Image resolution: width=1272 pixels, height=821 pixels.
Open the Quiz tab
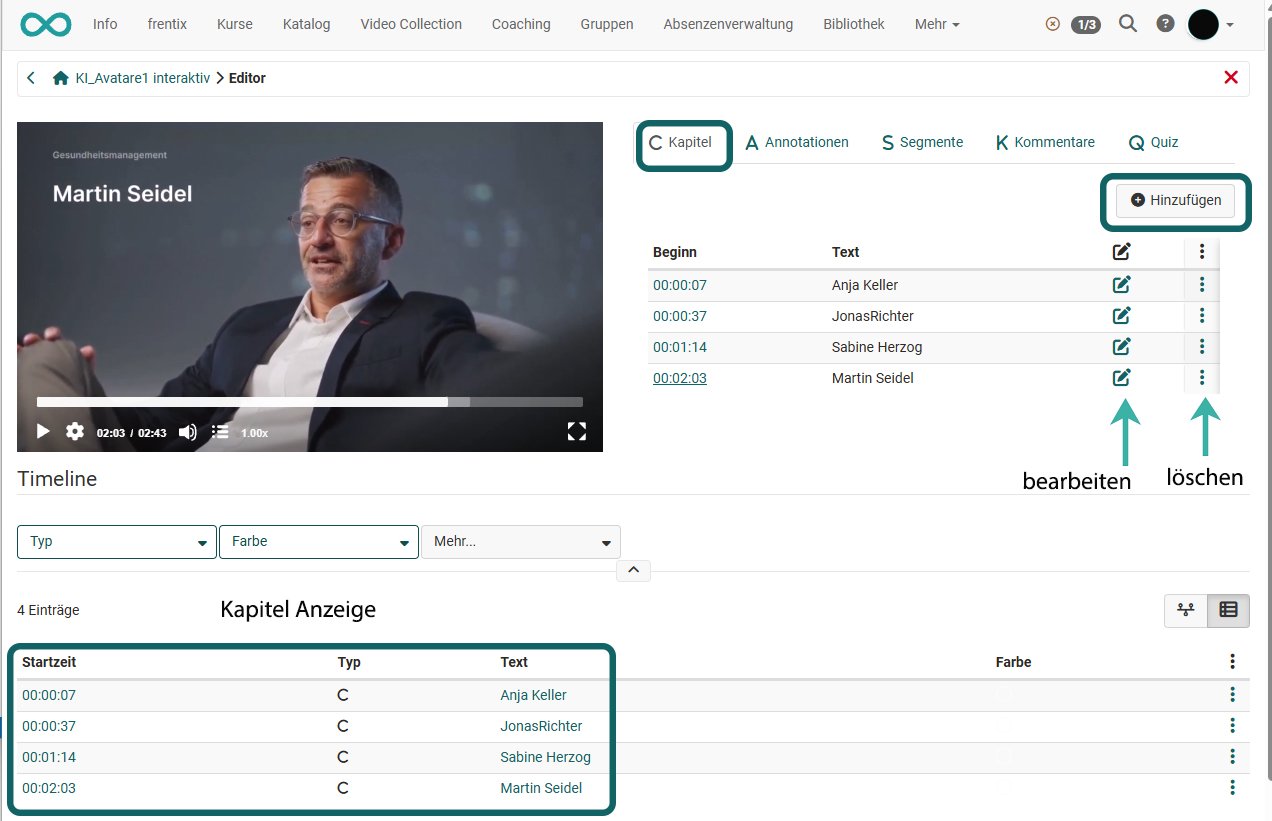pos(1154,142)
